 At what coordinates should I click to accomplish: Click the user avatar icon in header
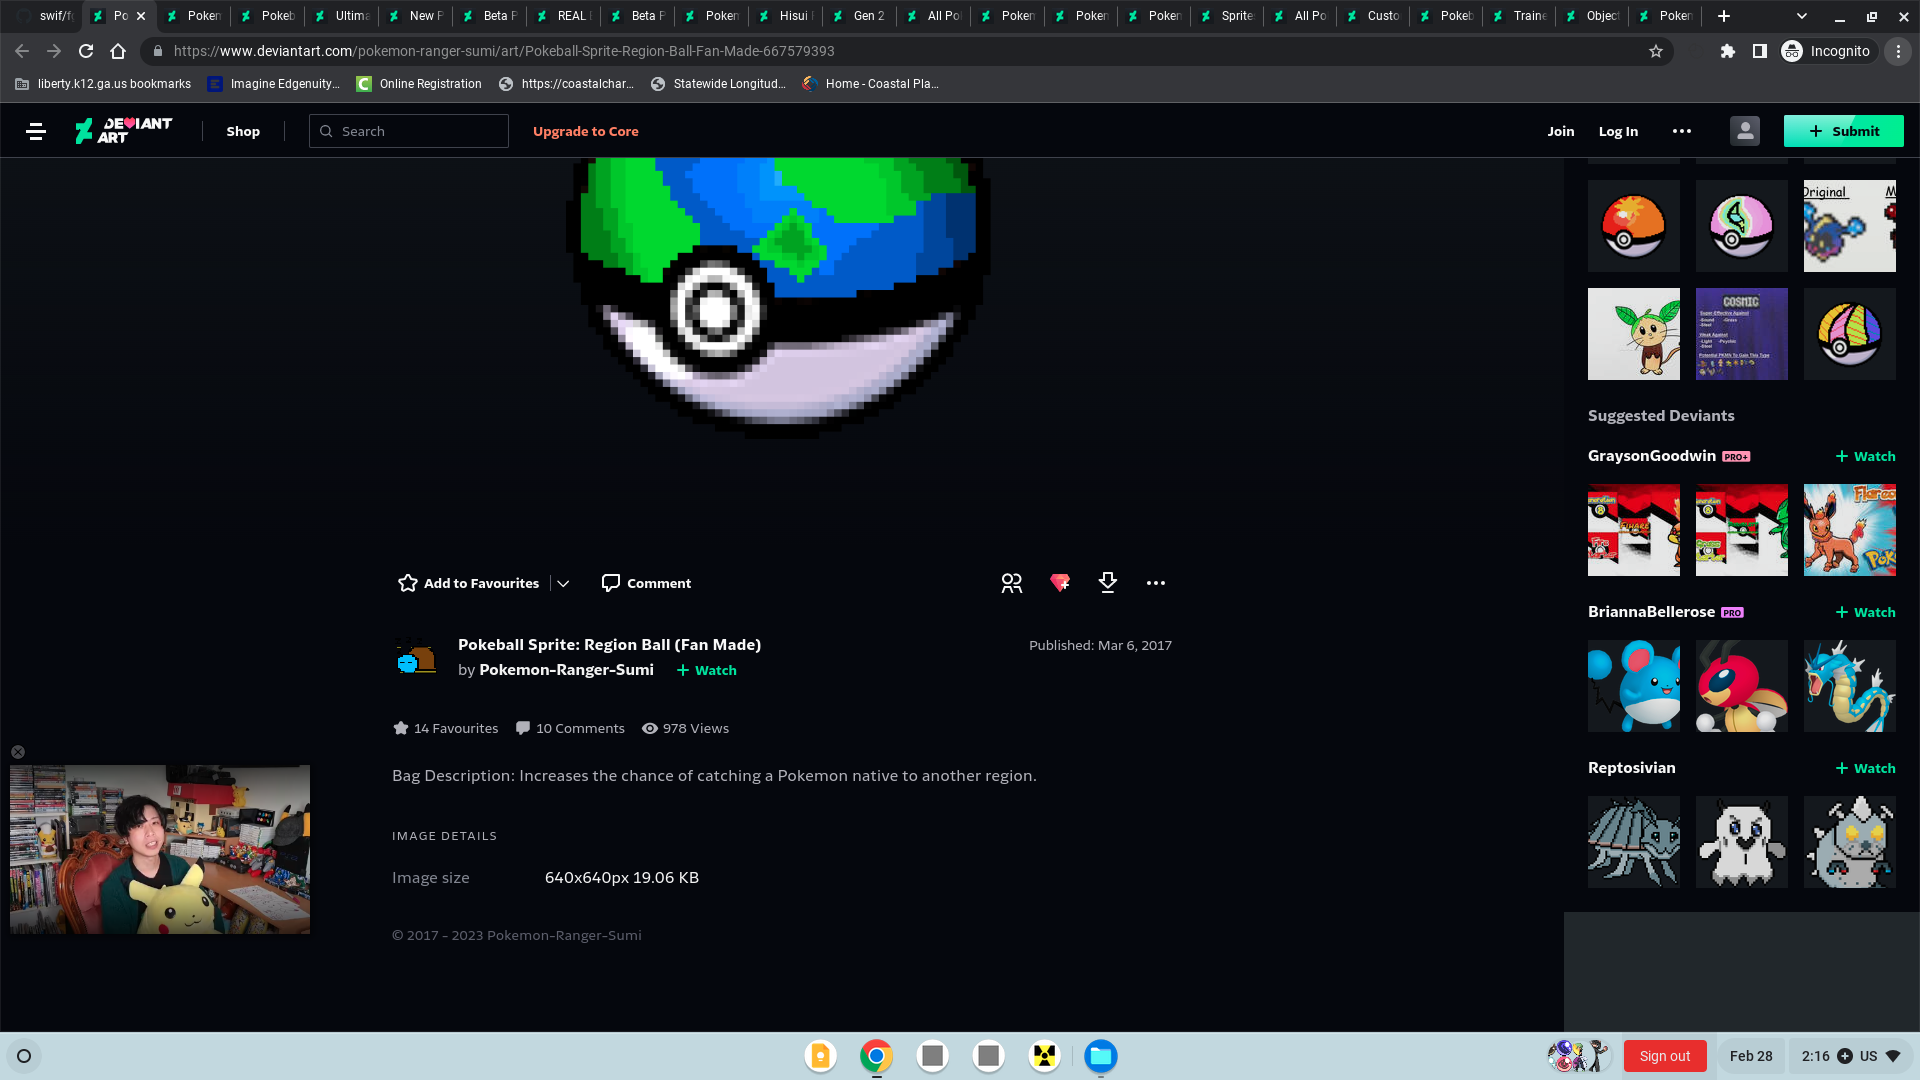1745,131
